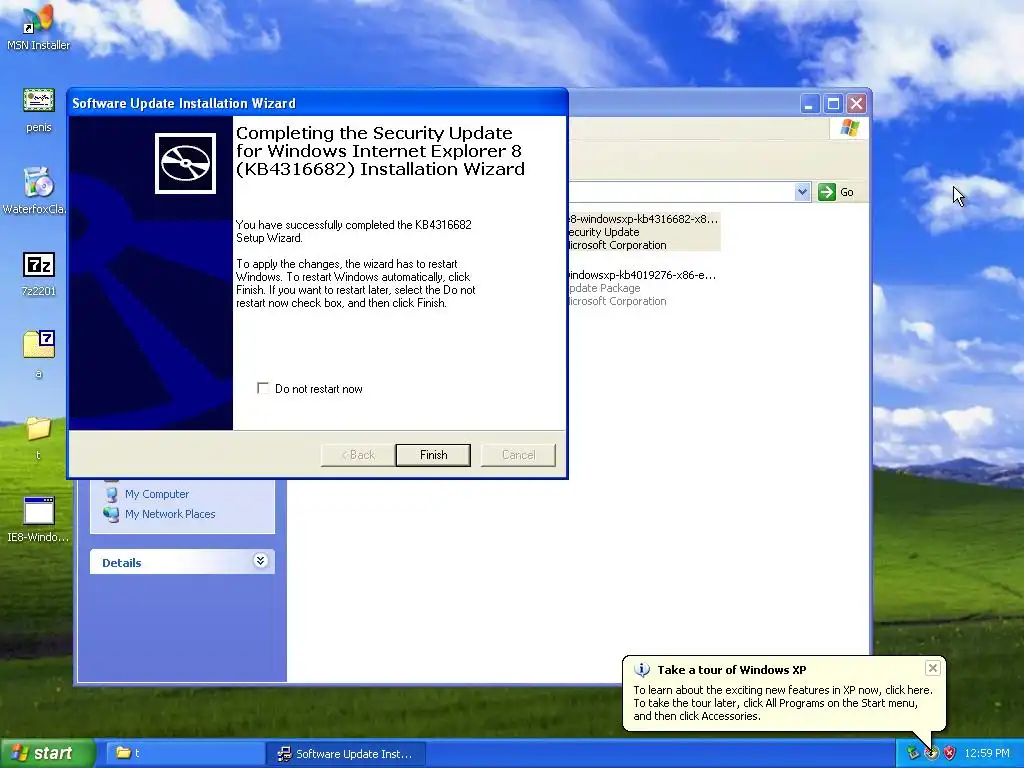
Task: Open the Start menu
Action: [x=48, y=753]
